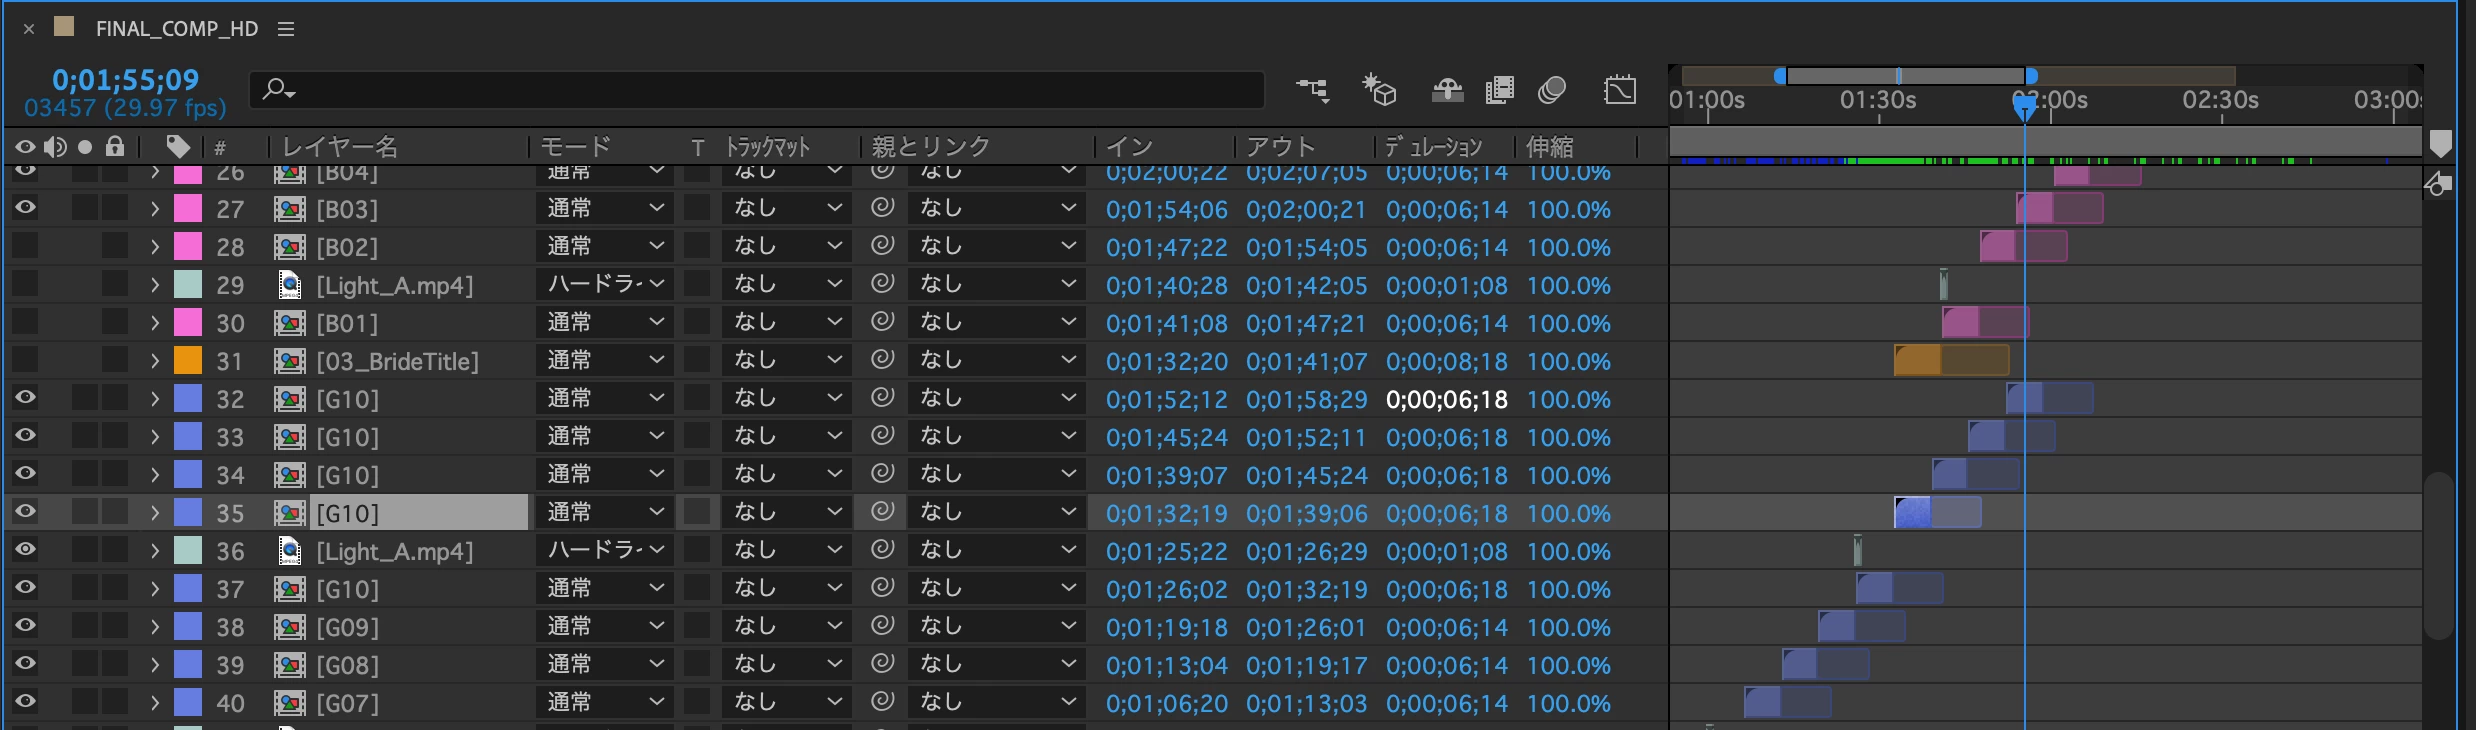
Task: Click the In point 0;01;54;06 of layer 27
Action: pyautogui.click(x=1167, y=210)
